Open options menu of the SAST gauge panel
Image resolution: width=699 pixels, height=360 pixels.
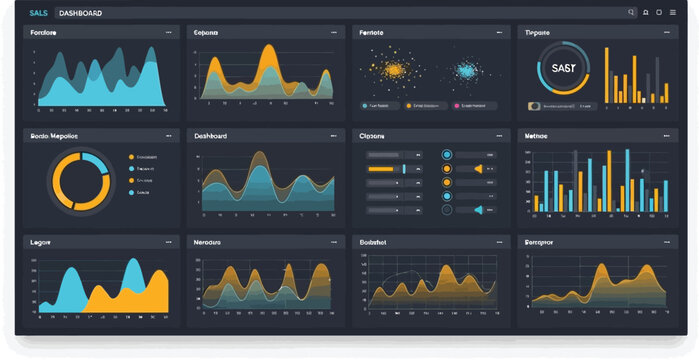click(x=666, y=33)
